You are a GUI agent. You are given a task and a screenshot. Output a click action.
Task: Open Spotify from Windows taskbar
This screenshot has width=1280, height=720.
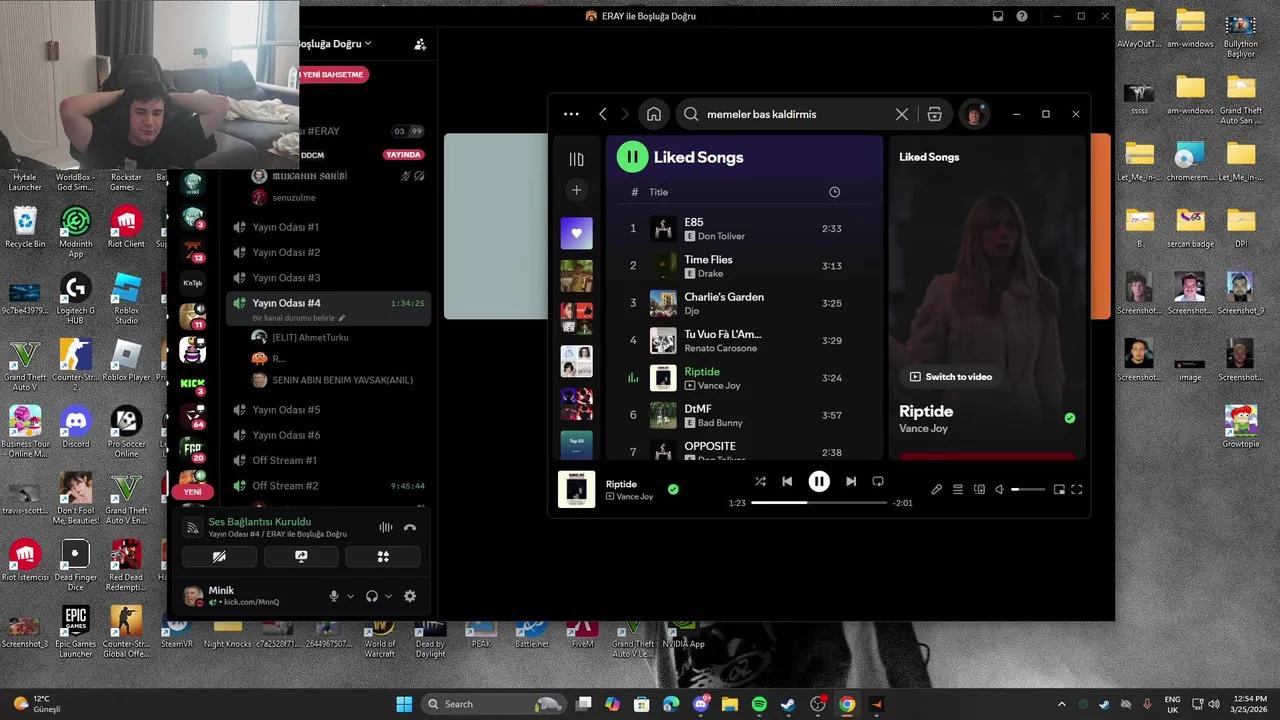tap(759, 704)
